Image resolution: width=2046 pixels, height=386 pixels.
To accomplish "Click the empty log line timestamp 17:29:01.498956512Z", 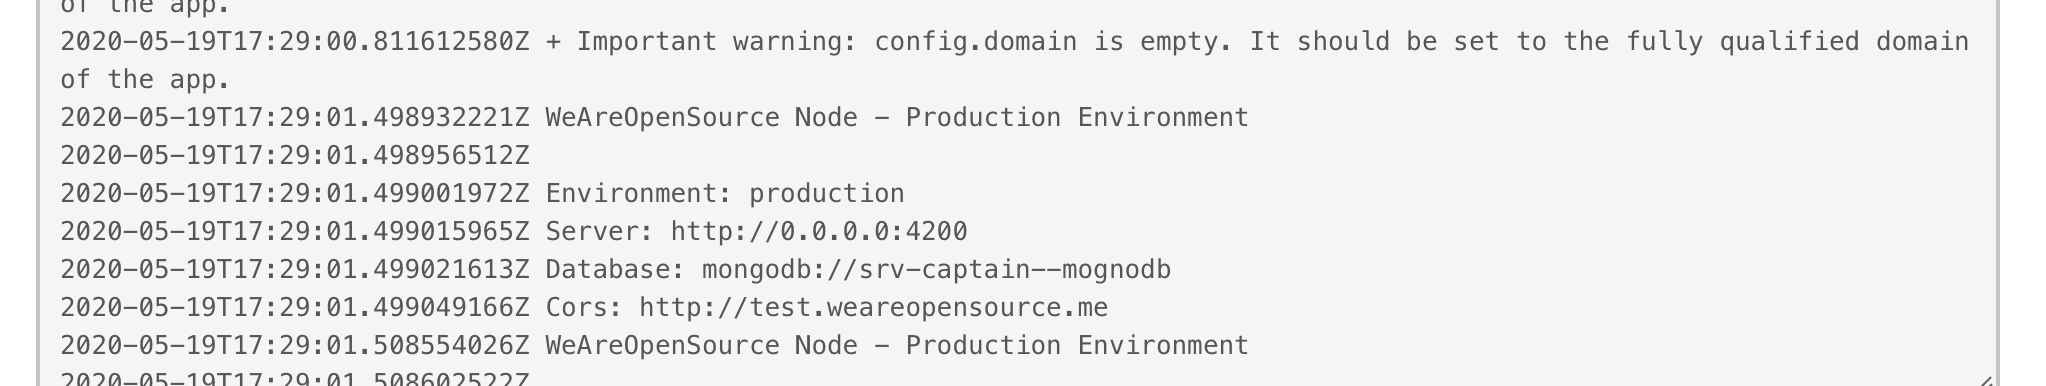I will tap(295, 156).
